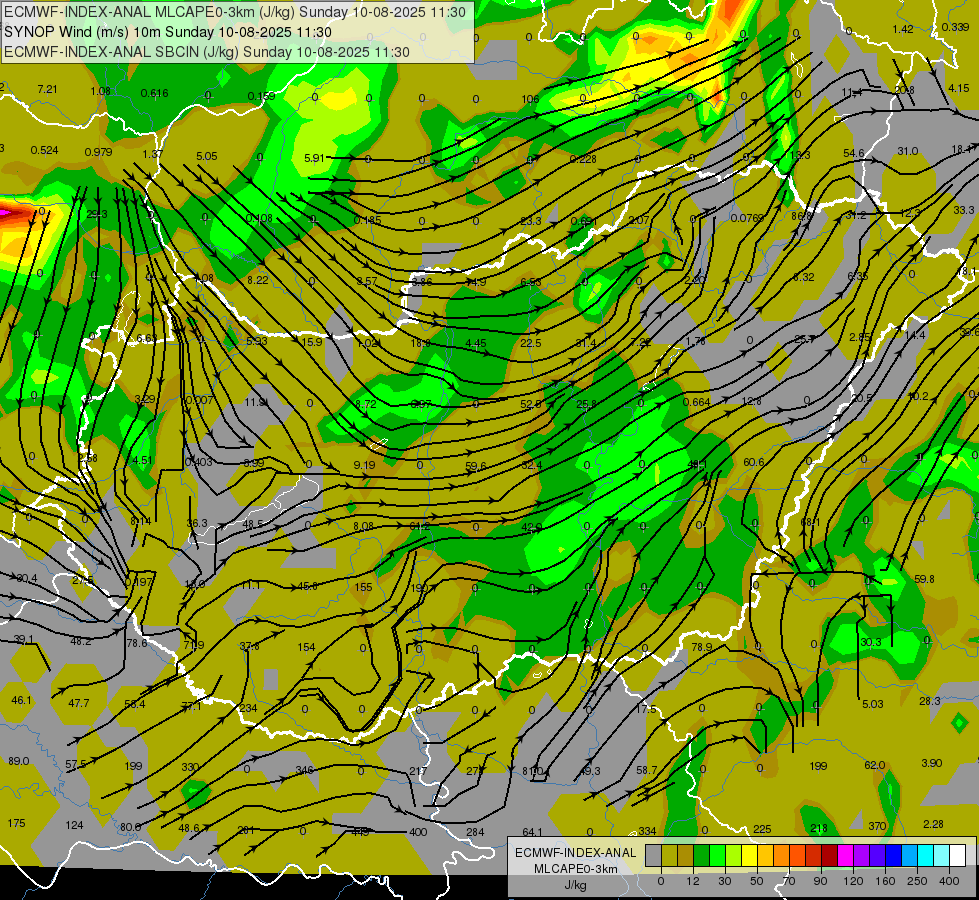979x900 pixels.
Task: Click the map value 4.15
Action: [x=958, y=88]
